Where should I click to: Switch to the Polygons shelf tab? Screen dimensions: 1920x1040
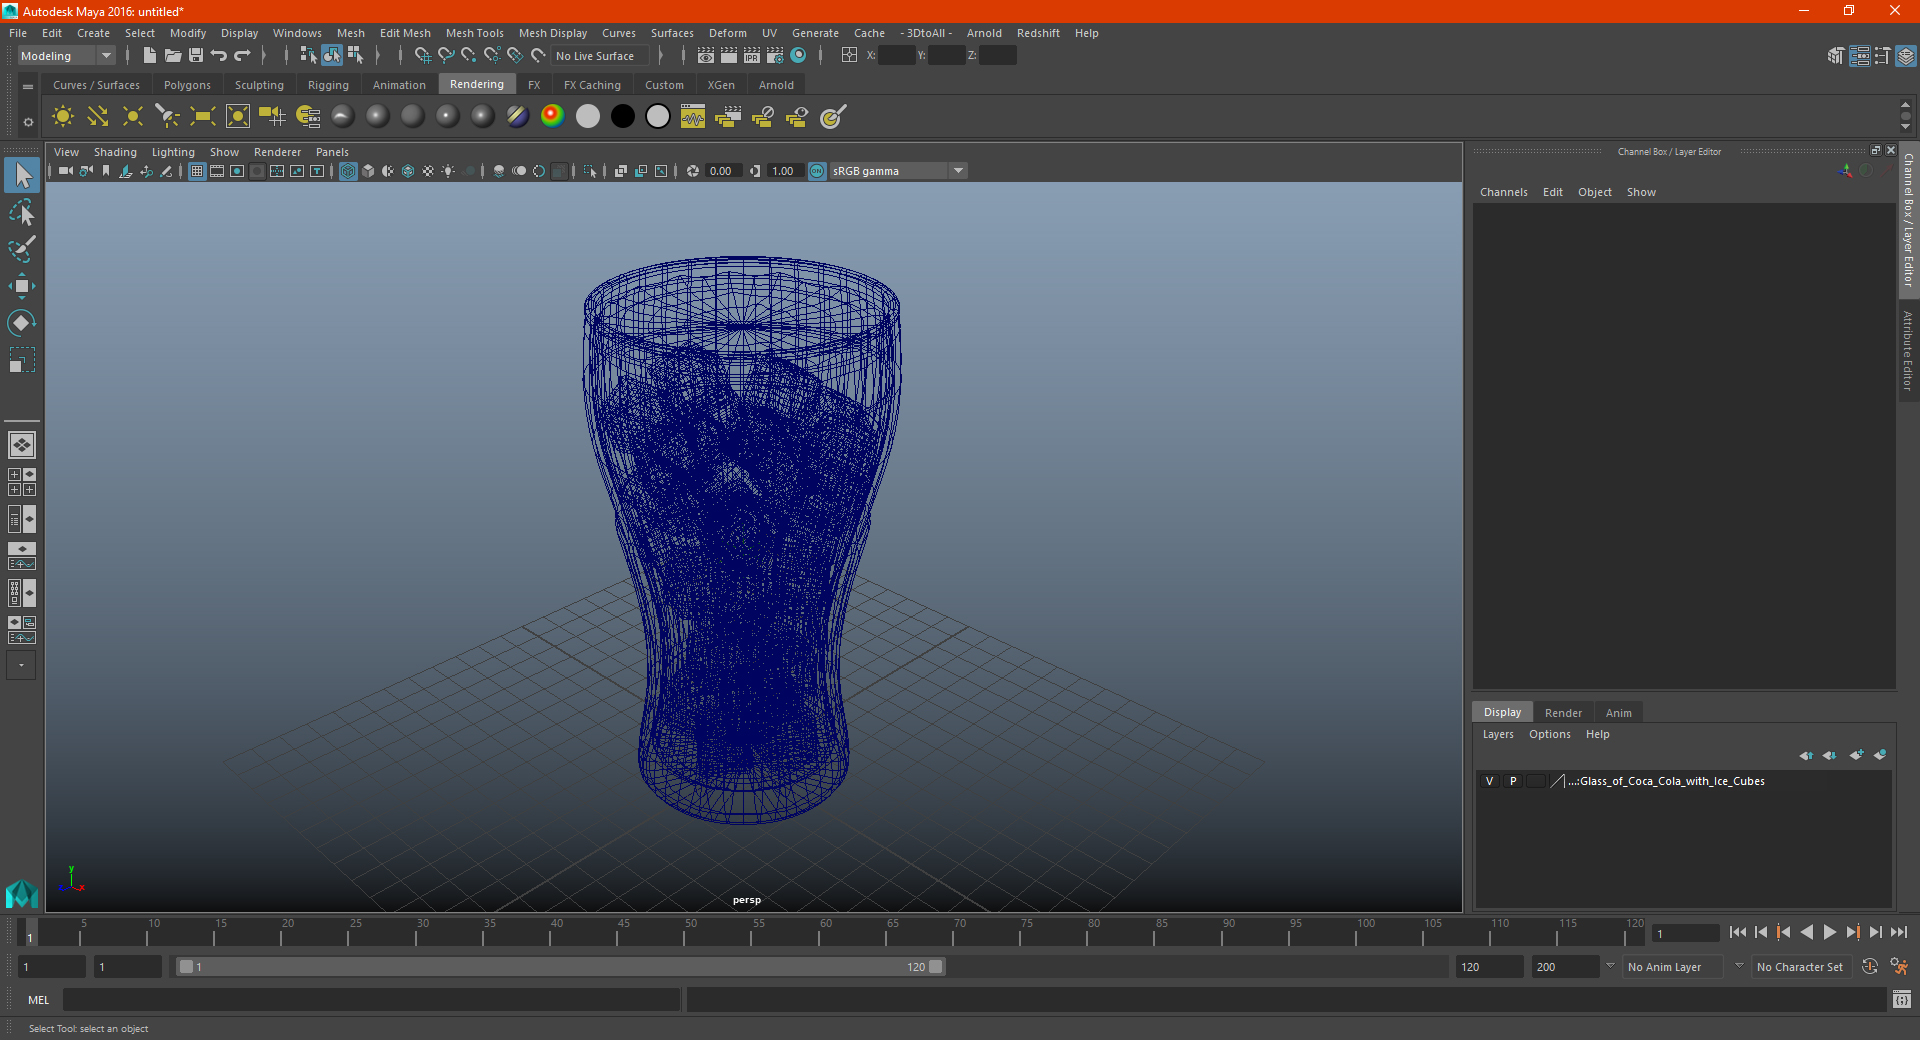click(187, 85)
